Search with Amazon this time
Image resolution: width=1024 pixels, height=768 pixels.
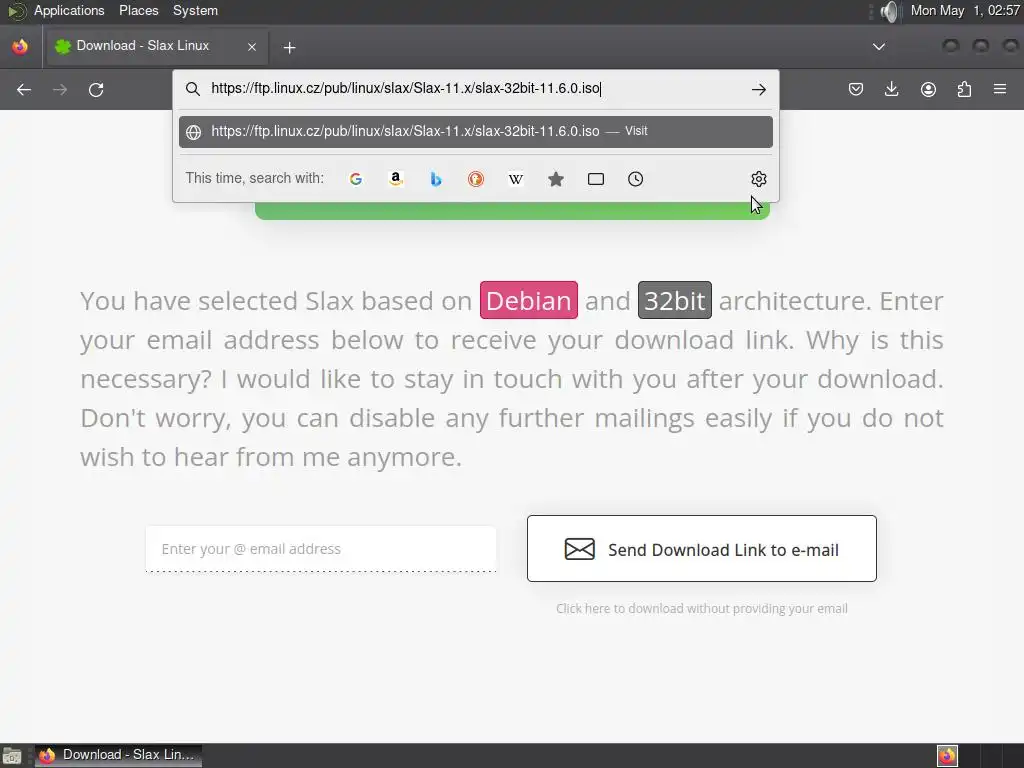point(396,179)
